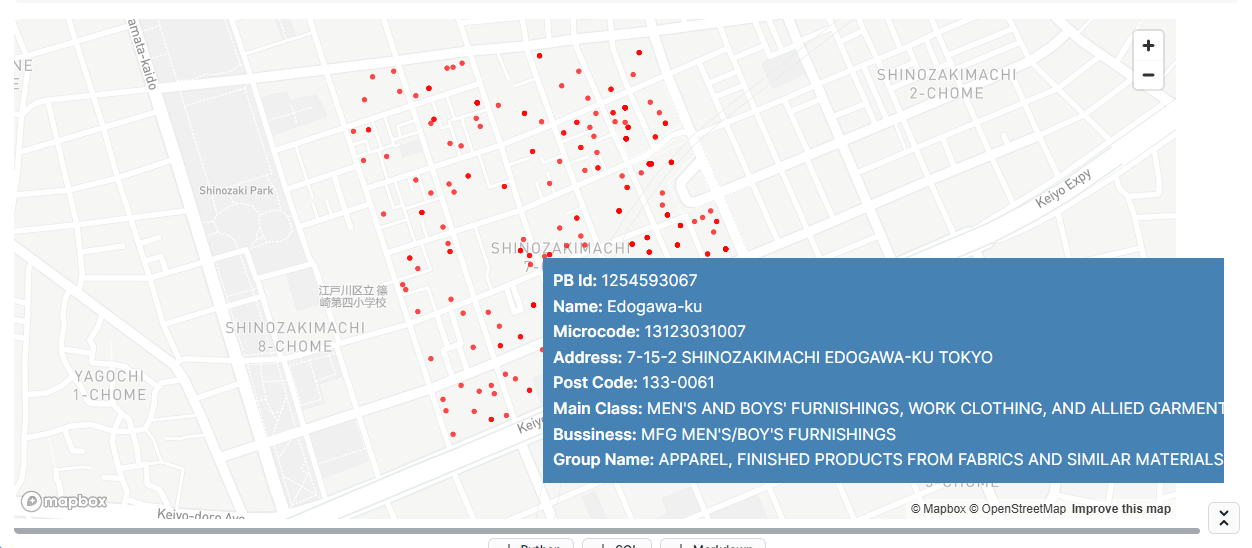
Task: Select the Name: Edogawa-ku tooltip line
Action: coord(627,306)
